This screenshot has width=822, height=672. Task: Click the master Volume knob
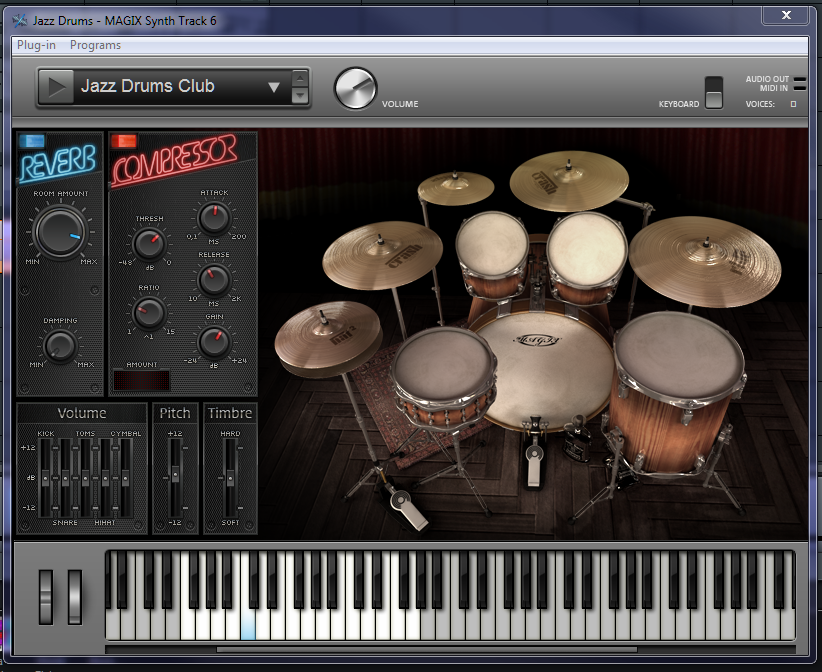coord(355,88)
